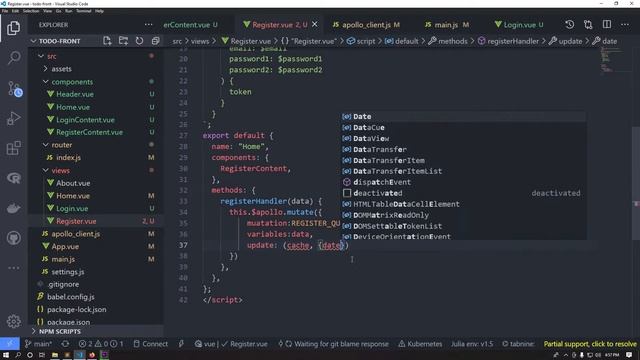Collapse the router folder
640x360 pixels.
point(62,145)
